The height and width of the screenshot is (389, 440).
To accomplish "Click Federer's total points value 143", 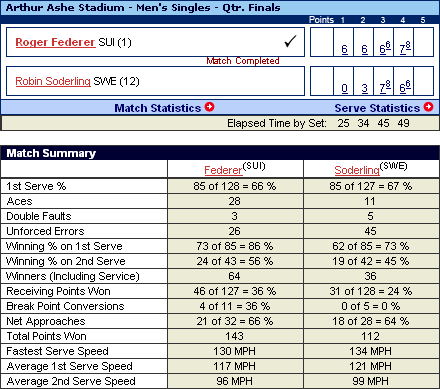I will 234,336.
